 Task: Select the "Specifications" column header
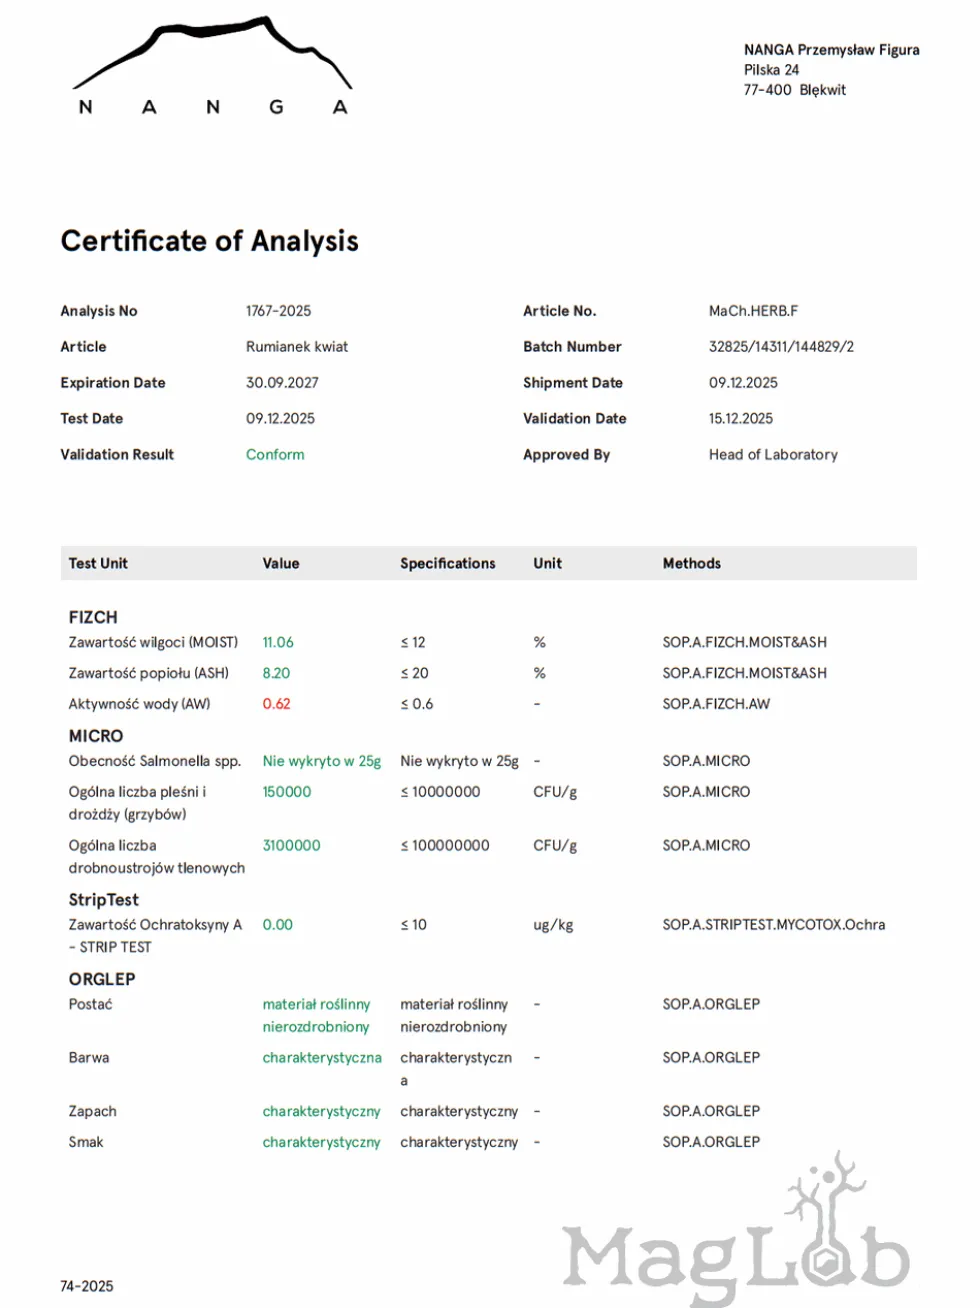click(x=448, y=564)
